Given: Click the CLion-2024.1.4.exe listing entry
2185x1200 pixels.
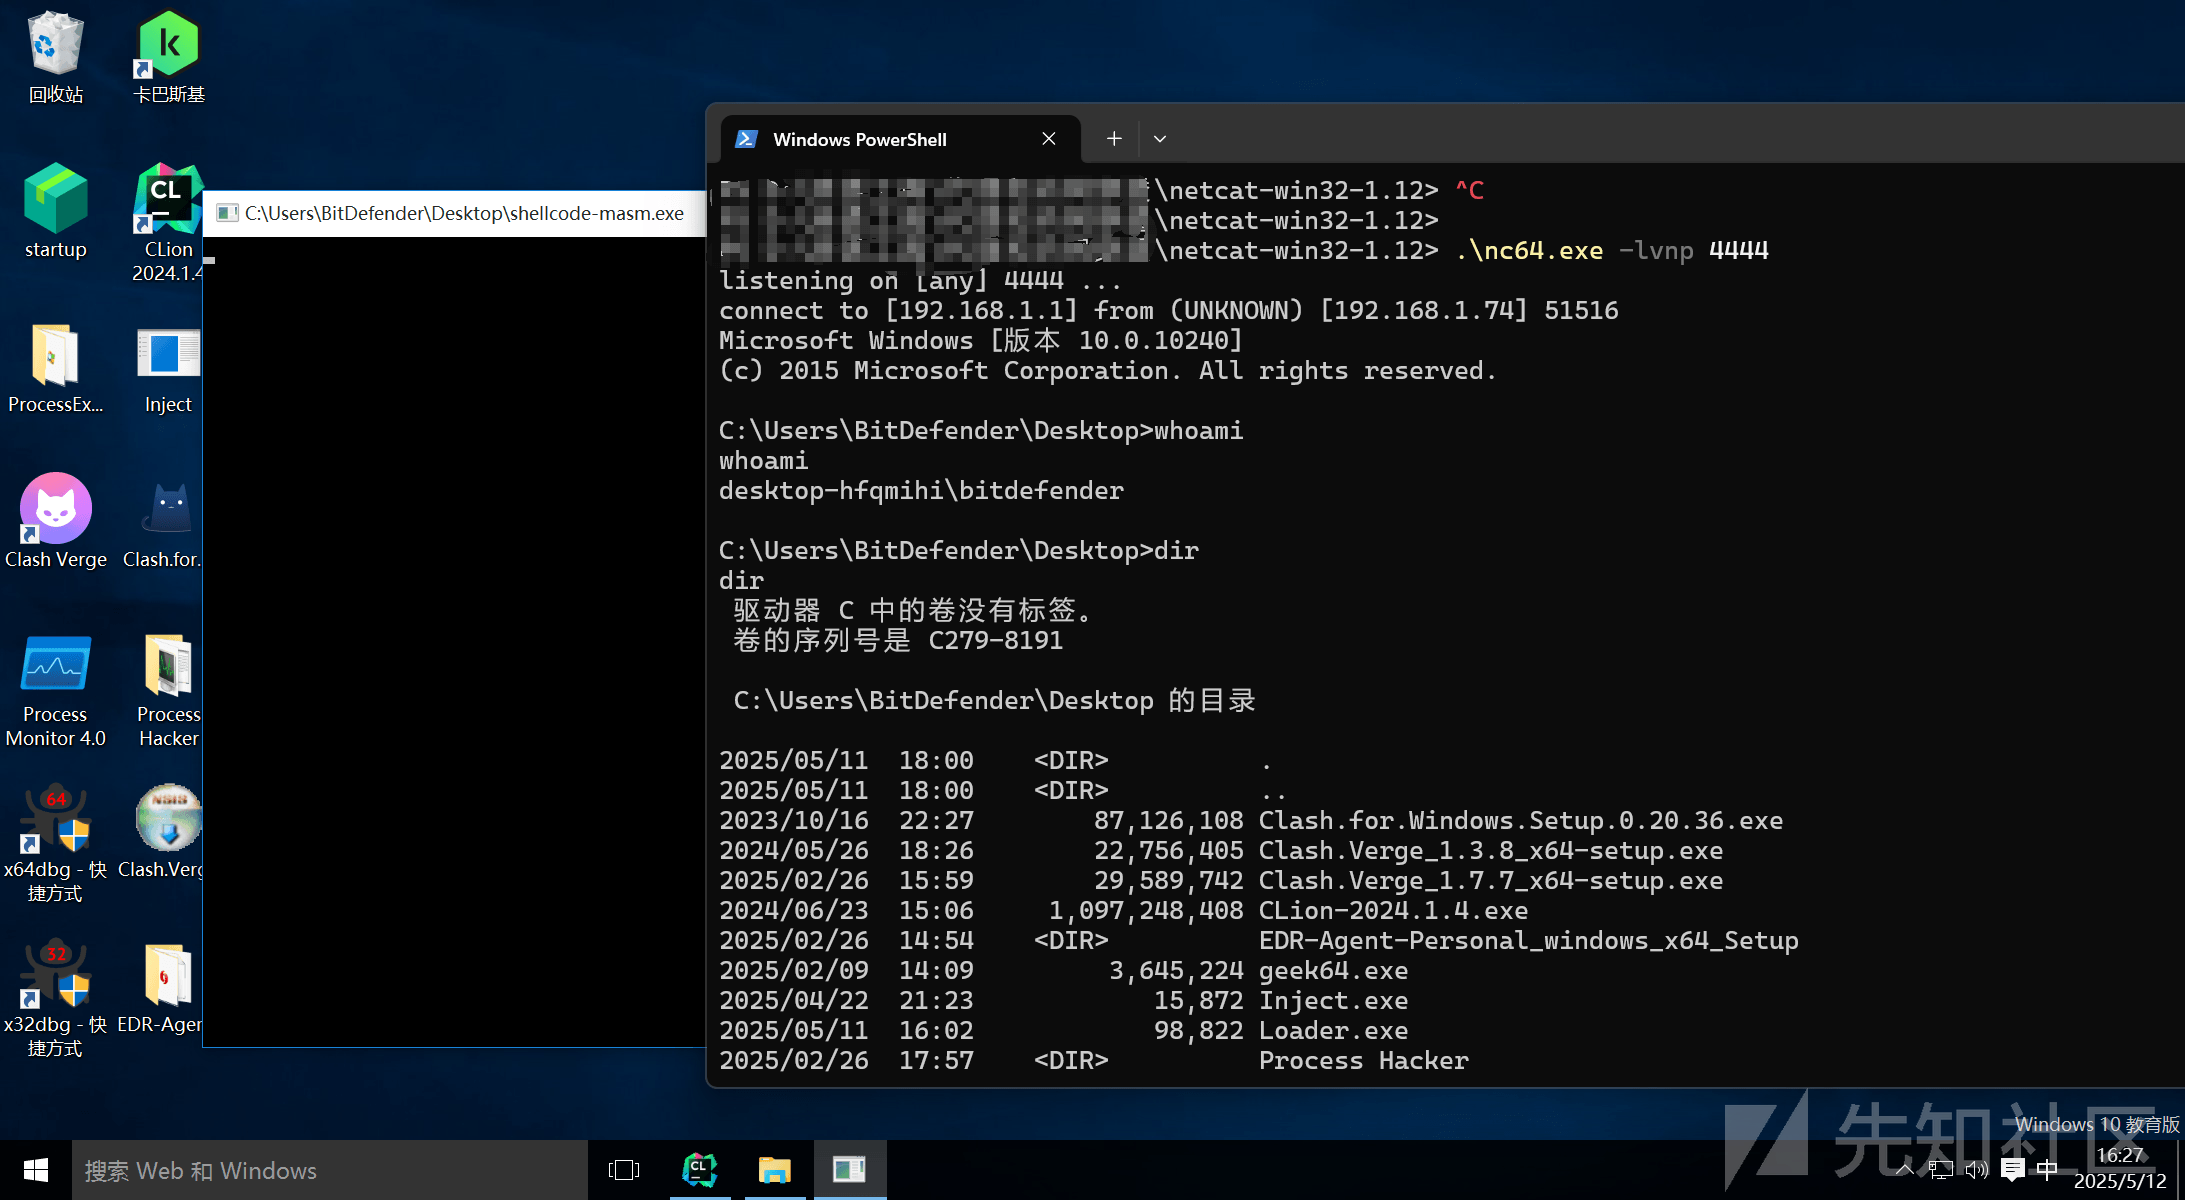Looking at the screenshot, I should (x=1393, y=910).
